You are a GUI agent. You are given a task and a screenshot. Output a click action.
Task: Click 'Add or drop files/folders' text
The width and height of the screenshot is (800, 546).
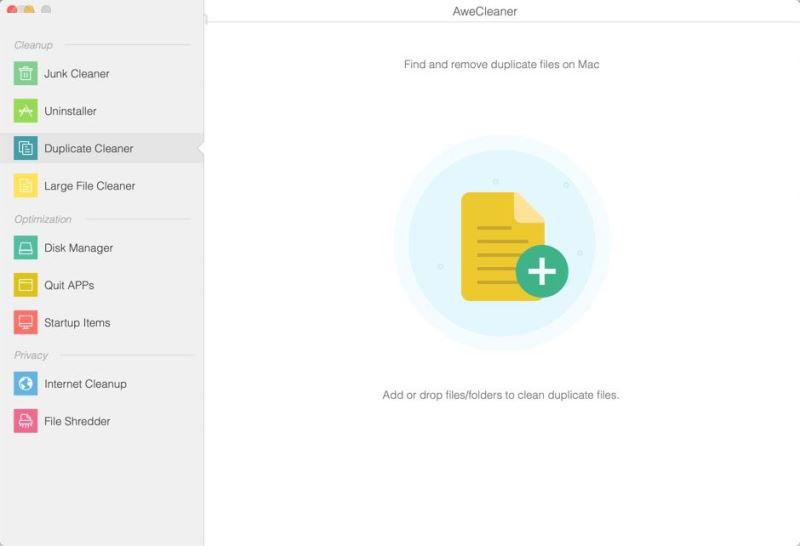(501, 395)
